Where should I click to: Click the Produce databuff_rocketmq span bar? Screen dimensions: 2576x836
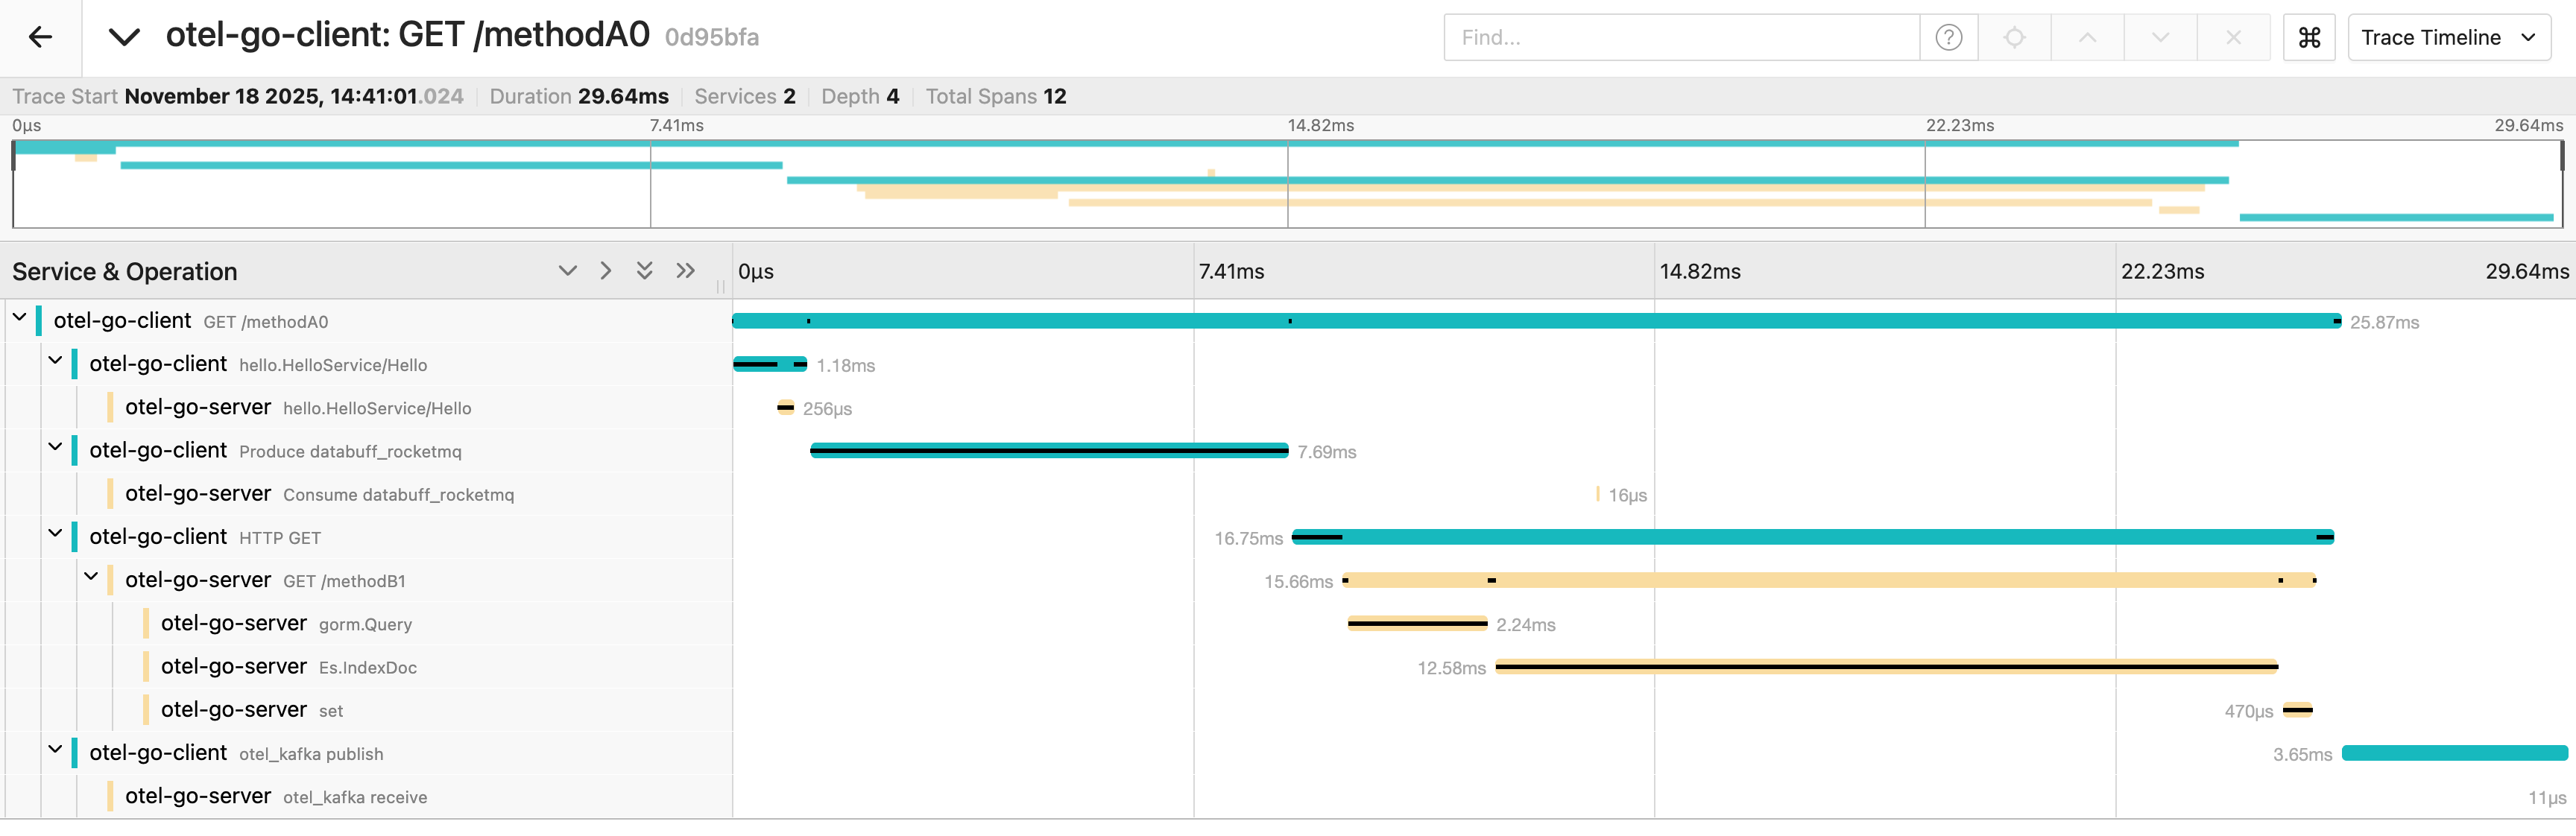coord(1049,451)
